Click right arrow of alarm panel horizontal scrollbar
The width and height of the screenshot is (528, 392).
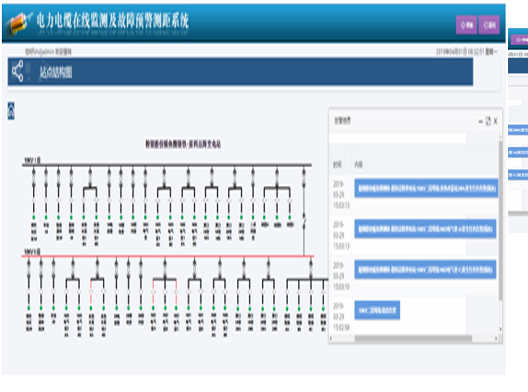click(496, 338)
